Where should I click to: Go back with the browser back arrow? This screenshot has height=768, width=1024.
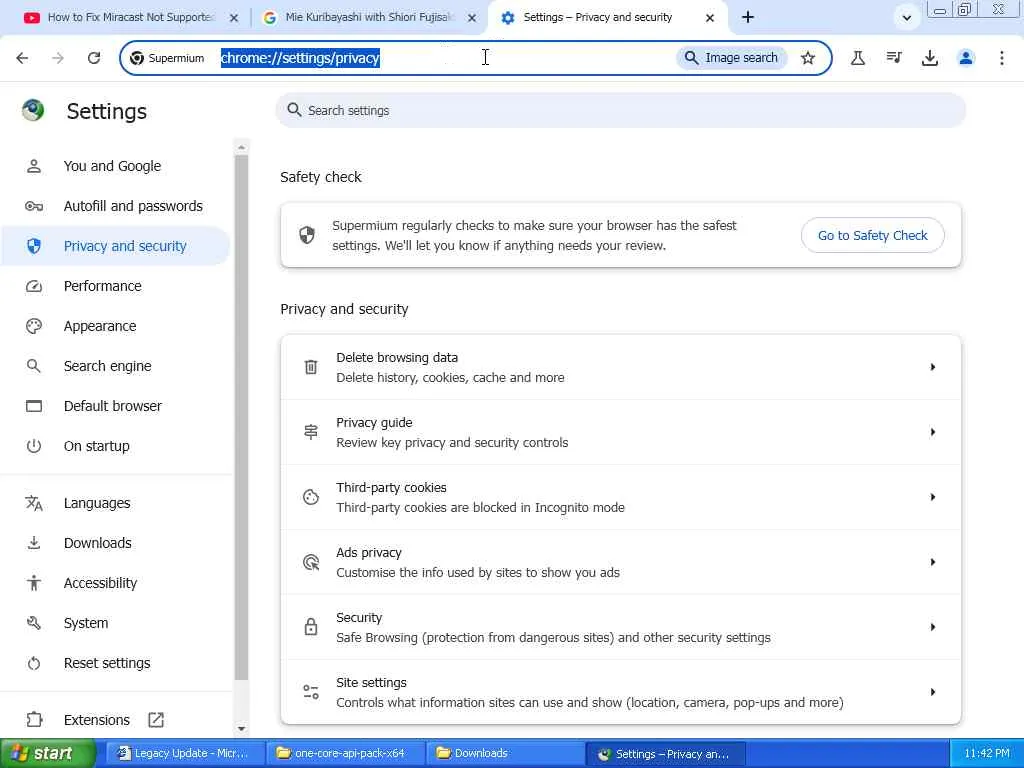click(x=22, y=58)
